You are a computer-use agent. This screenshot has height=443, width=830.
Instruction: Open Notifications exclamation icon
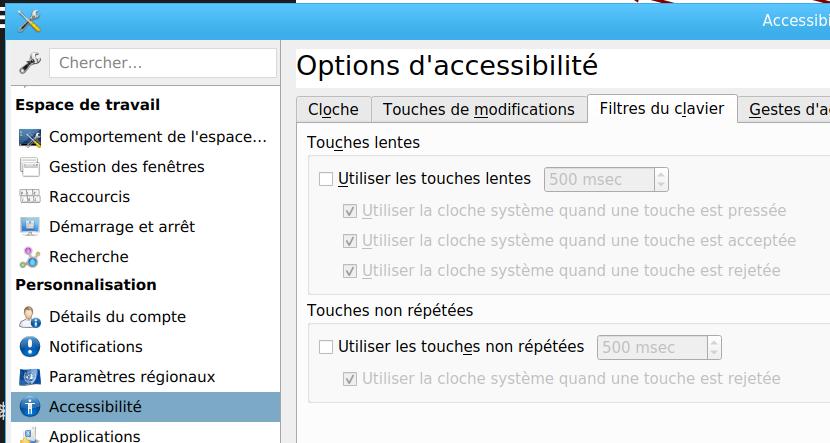(x=30, y=347)
